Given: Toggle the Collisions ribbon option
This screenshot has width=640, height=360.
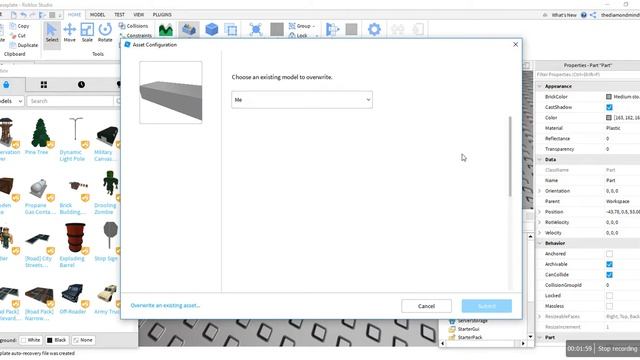Looking at the screenshot, I should tap(133, 26).
